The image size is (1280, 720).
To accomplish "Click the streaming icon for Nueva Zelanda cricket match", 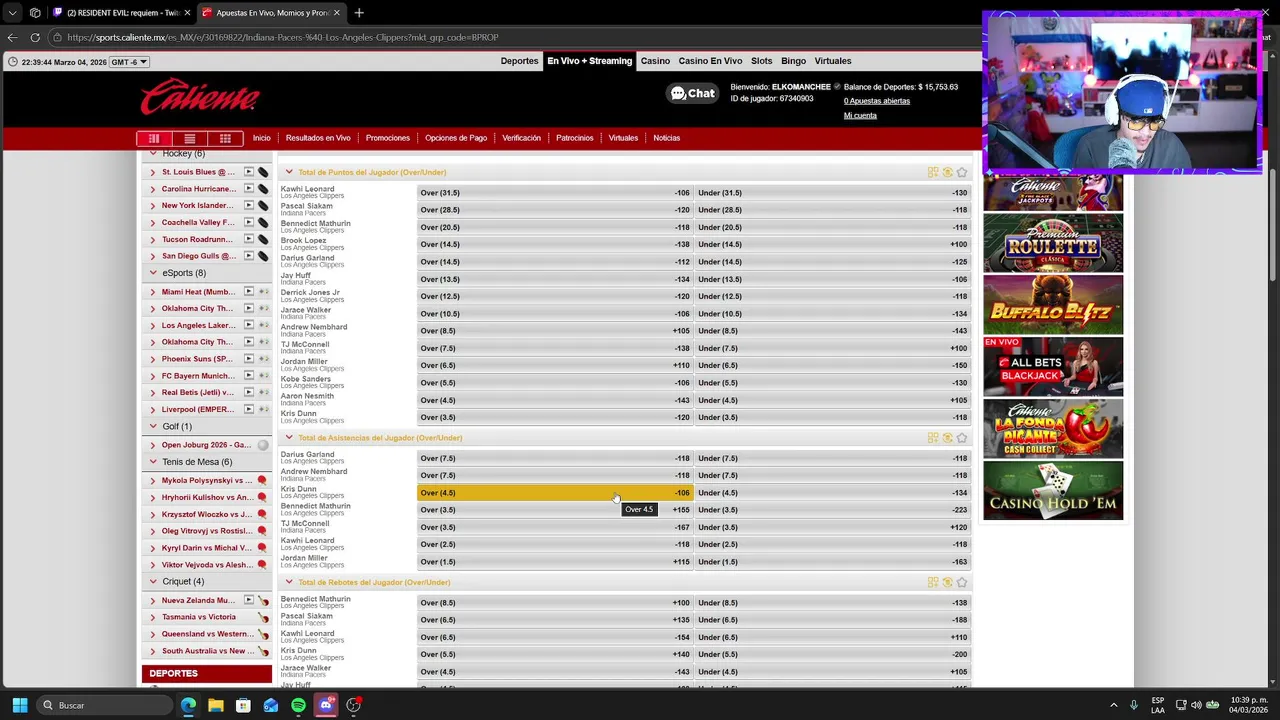I will [249, 600].
